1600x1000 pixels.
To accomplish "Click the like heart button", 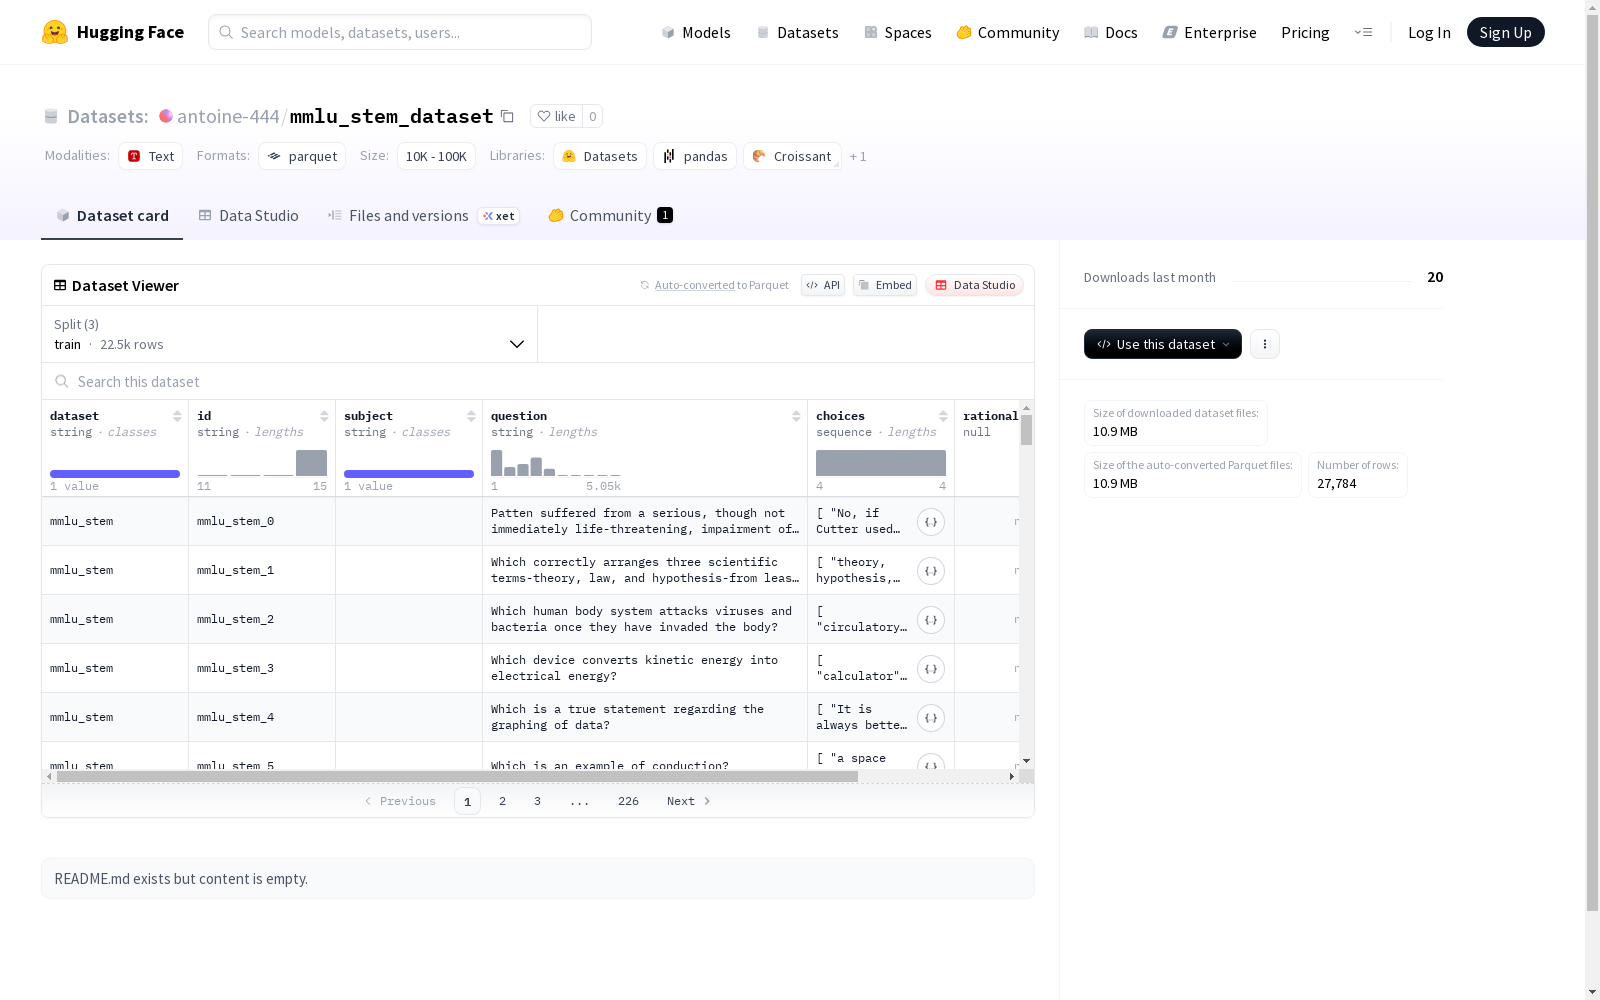I will tap(556, 116).
